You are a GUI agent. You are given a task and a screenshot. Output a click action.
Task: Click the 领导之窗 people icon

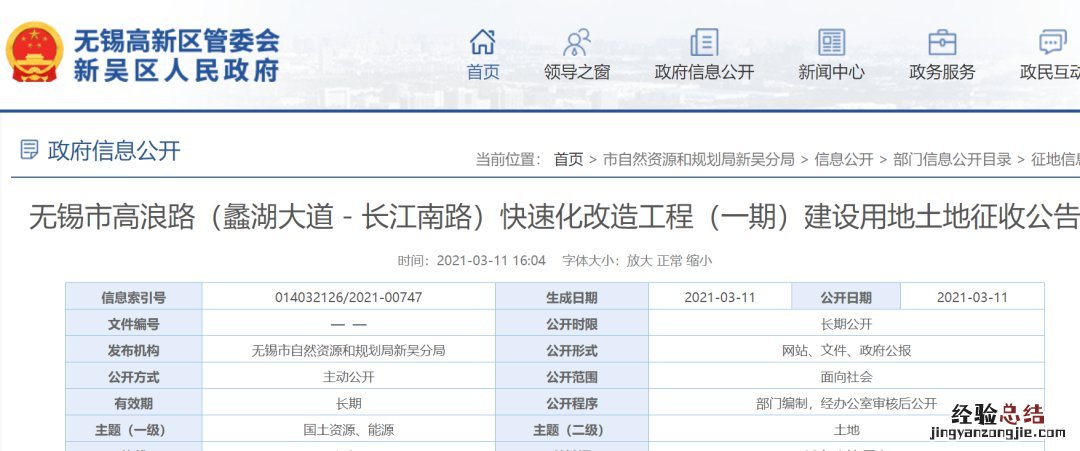(577, 42)
